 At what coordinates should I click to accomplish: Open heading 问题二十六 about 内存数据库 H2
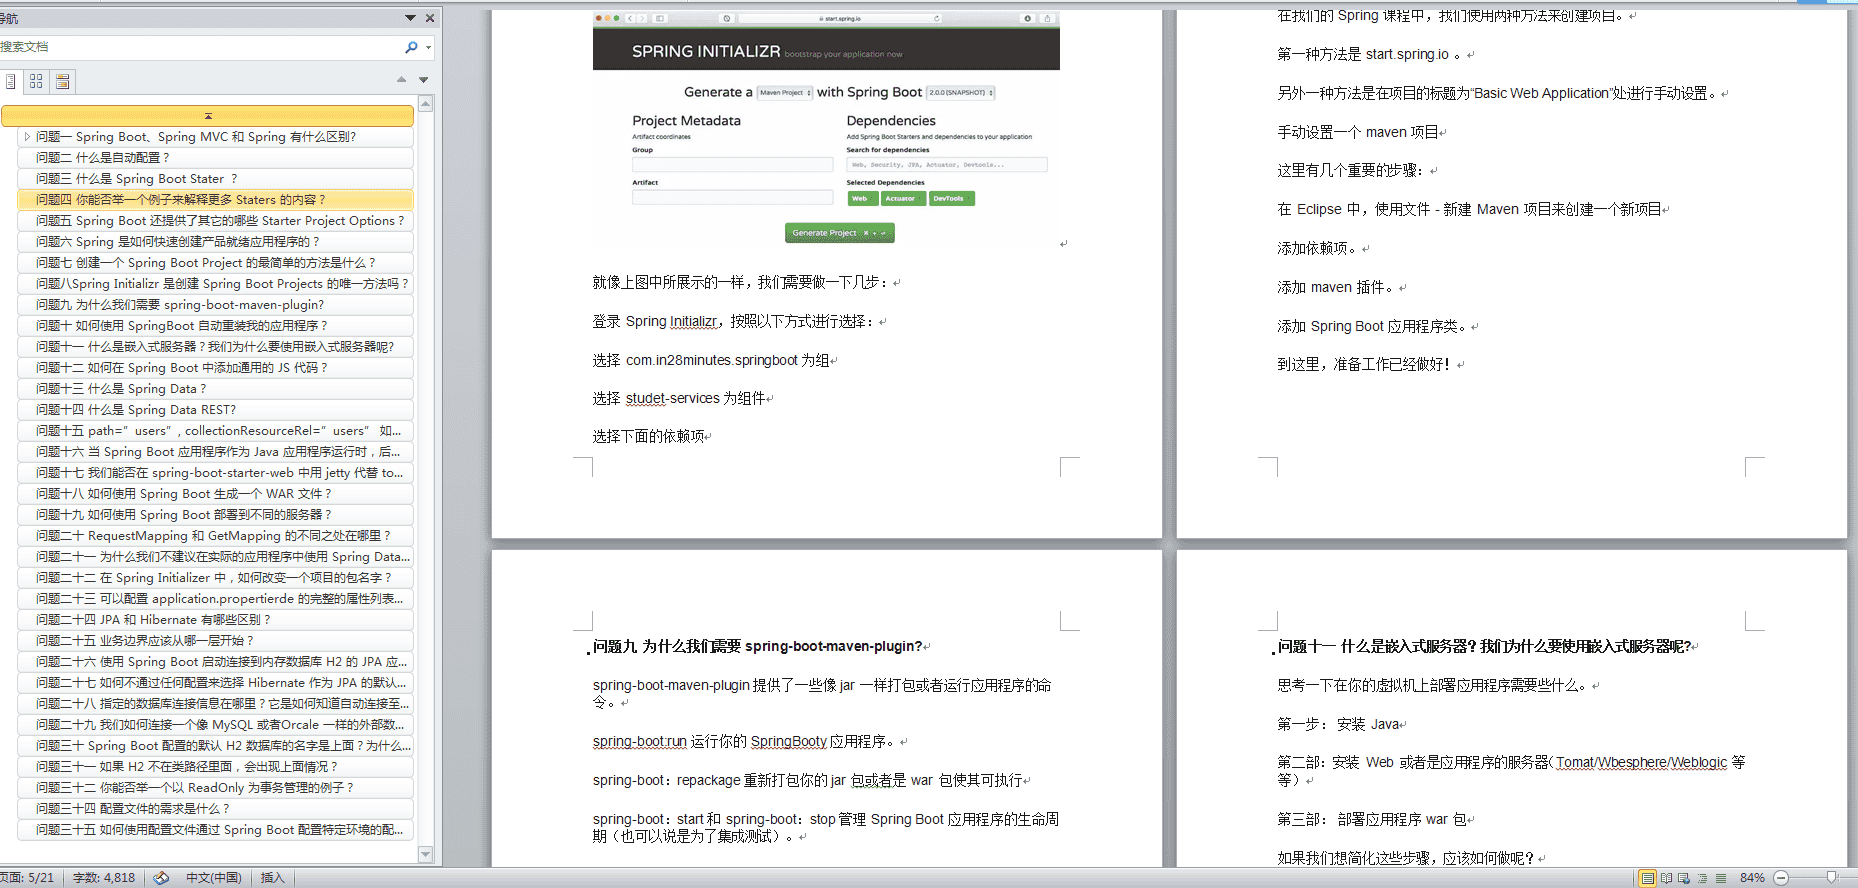[x=216, y=662]
